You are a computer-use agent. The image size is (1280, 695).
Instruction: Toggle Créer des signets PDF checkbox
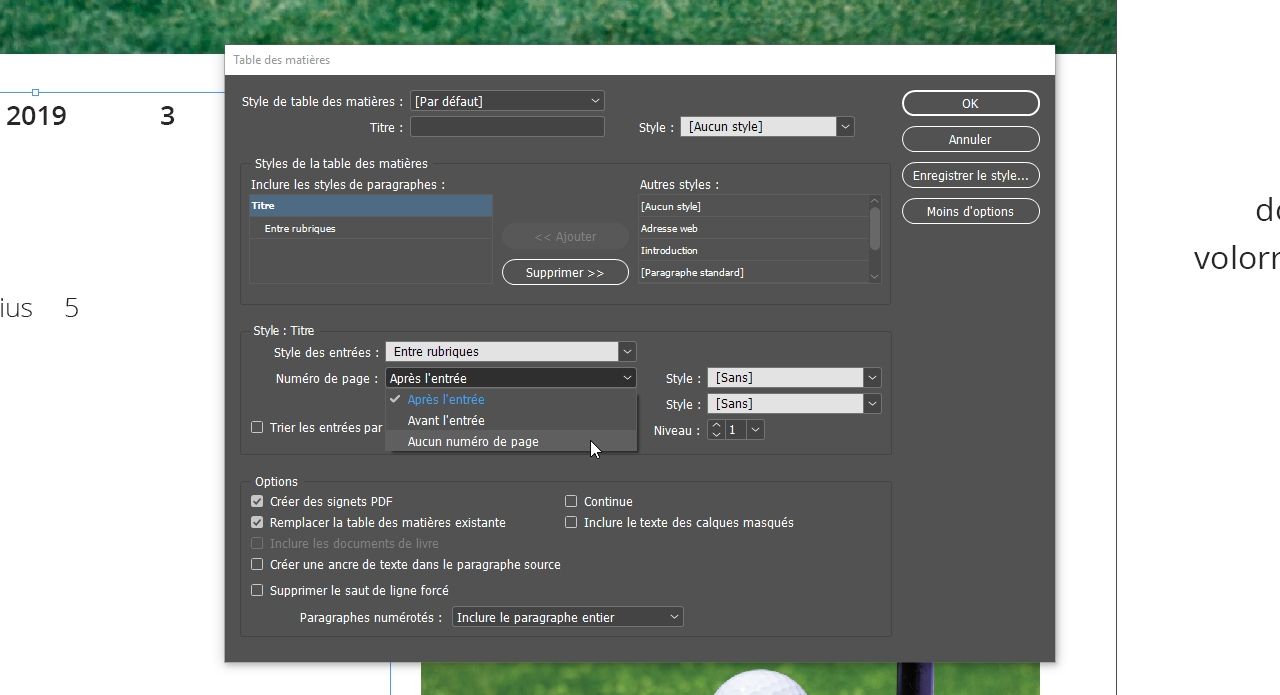(x=257, y=501)
